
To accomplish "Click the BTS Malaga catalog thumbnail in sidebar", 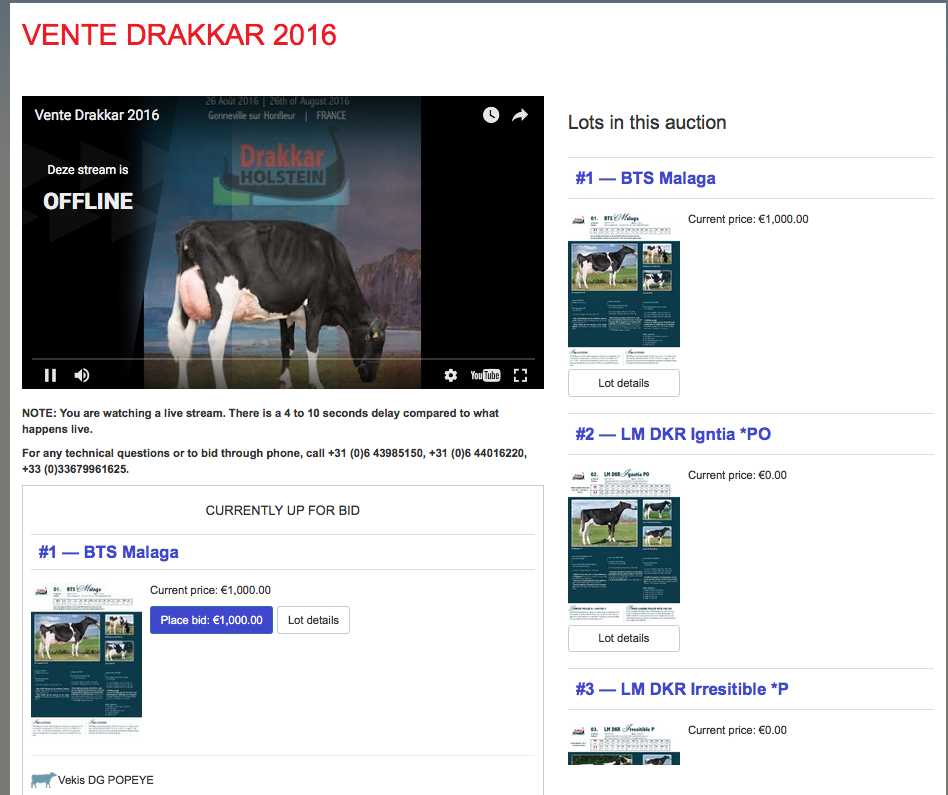I will pyautogui.click(x=623, y=290).
